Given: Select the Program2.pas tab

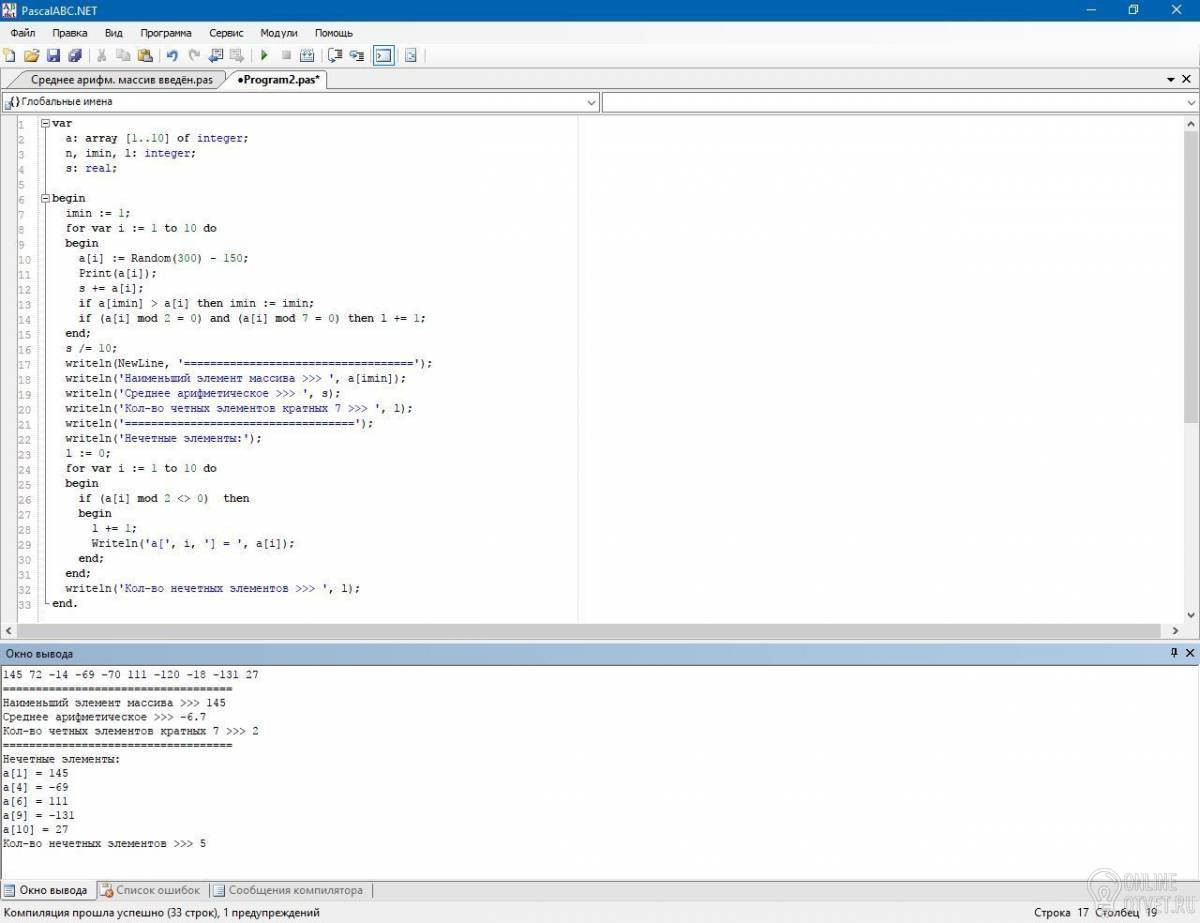Looking at the screenshot, I should (278, 80).
